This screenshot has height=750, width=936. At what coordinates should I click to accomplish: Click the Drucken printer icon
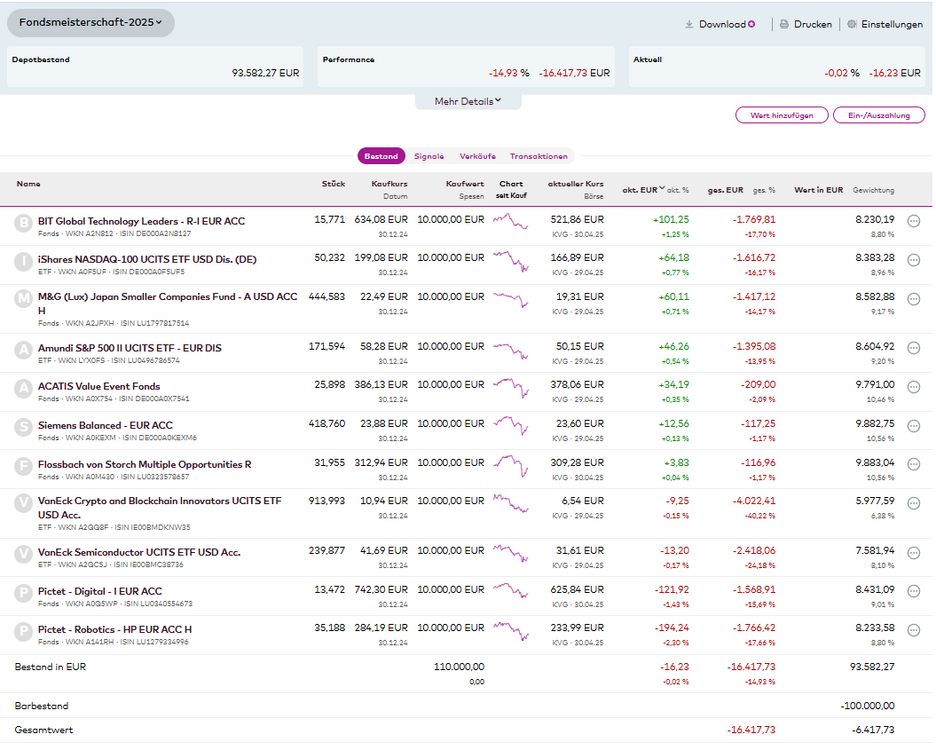click(785, 24)
